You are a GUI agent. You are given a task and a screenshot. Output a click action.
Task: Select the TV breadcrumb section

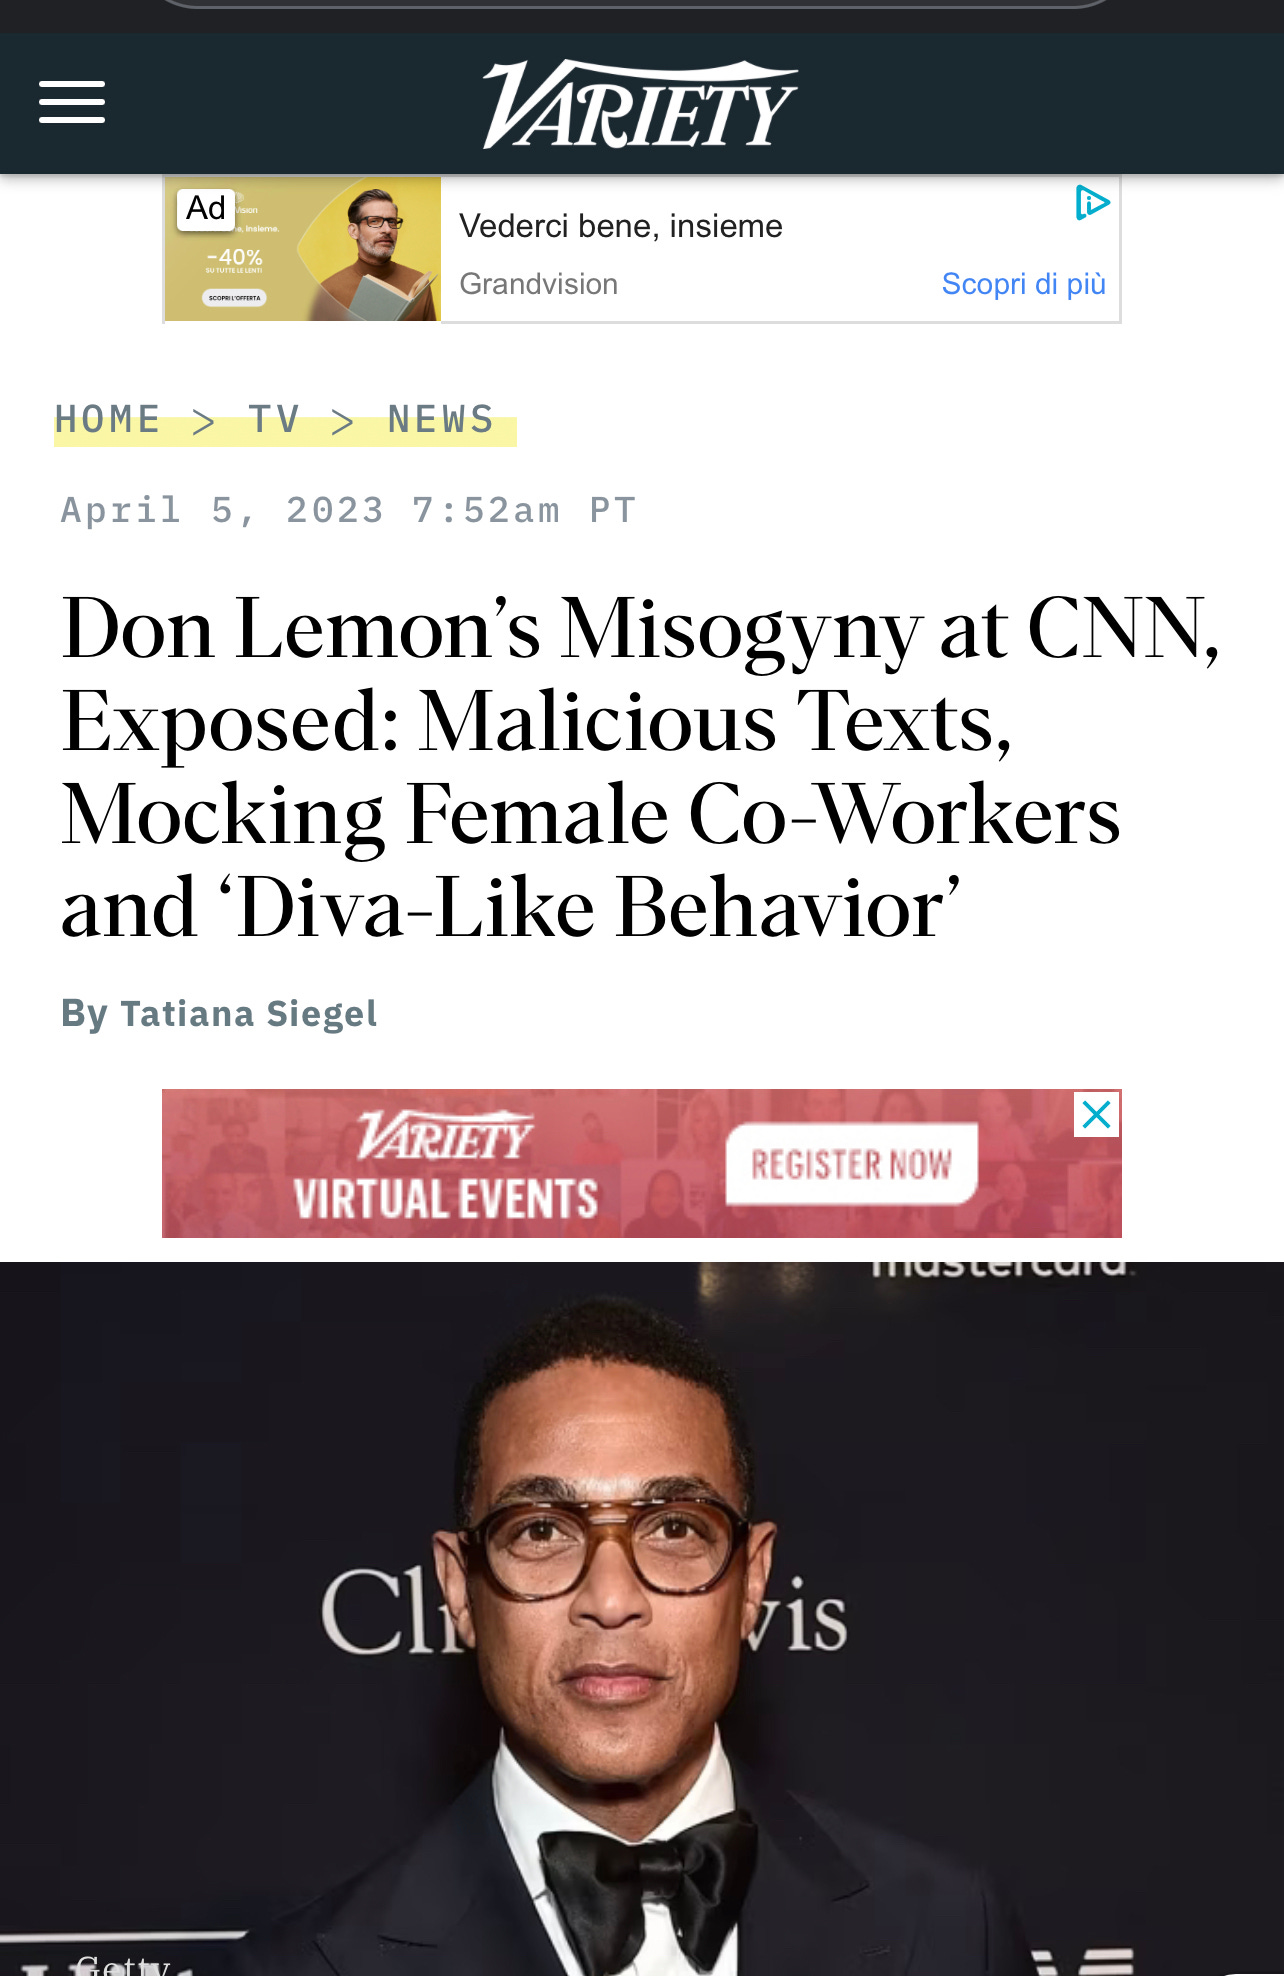tap(275, 420)
